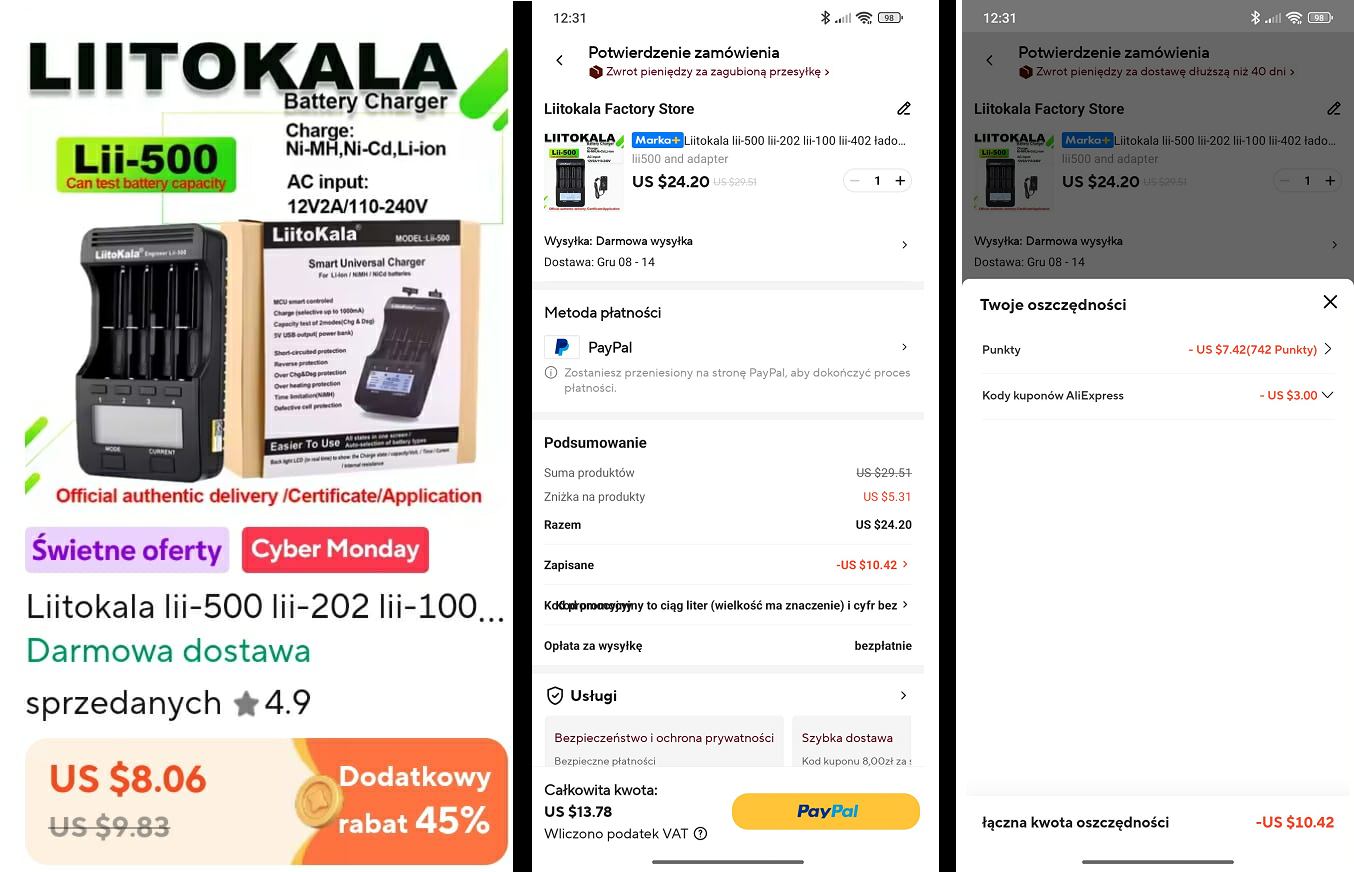Increase item quantity with plus button
This screenshot has height=872, width=1354.
pyautogui.click(x=900, y=181)
